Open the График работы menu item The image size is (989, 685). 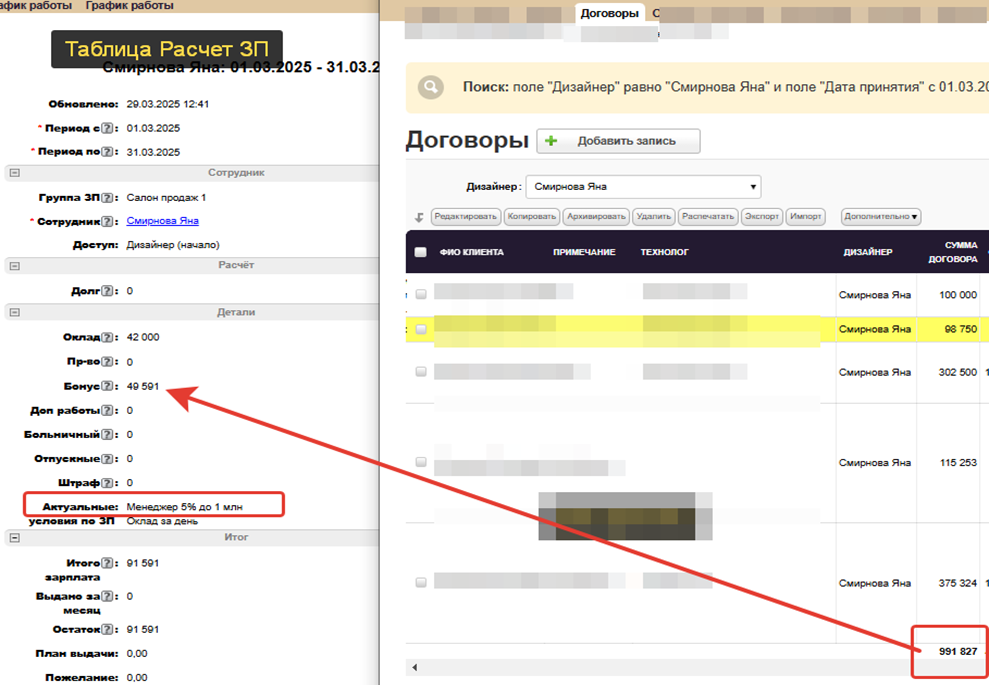129,6
